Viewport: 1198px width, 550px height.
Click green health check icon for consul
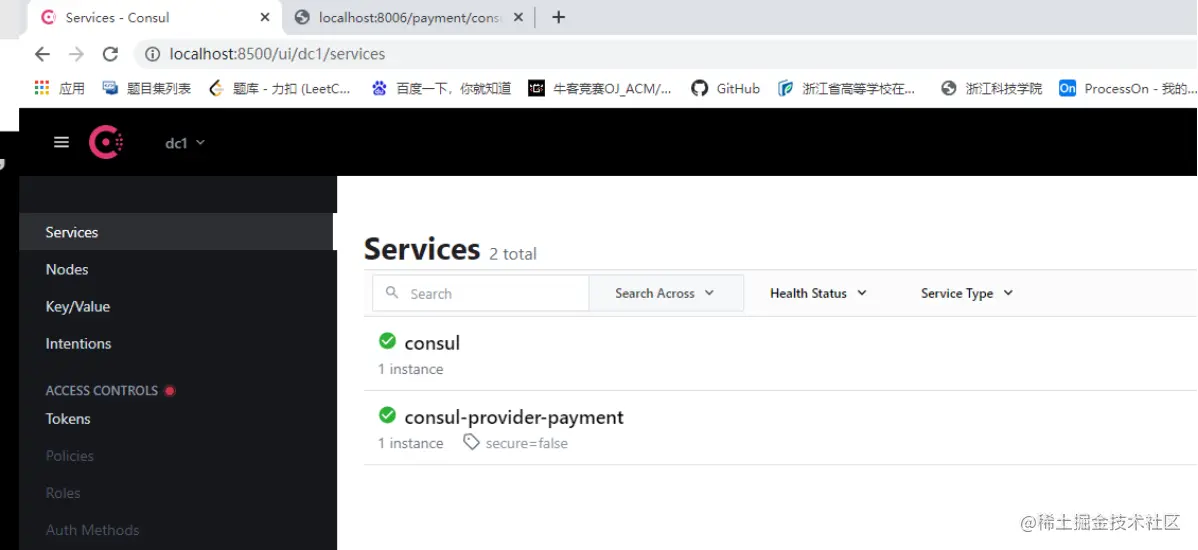click(387, 341)
